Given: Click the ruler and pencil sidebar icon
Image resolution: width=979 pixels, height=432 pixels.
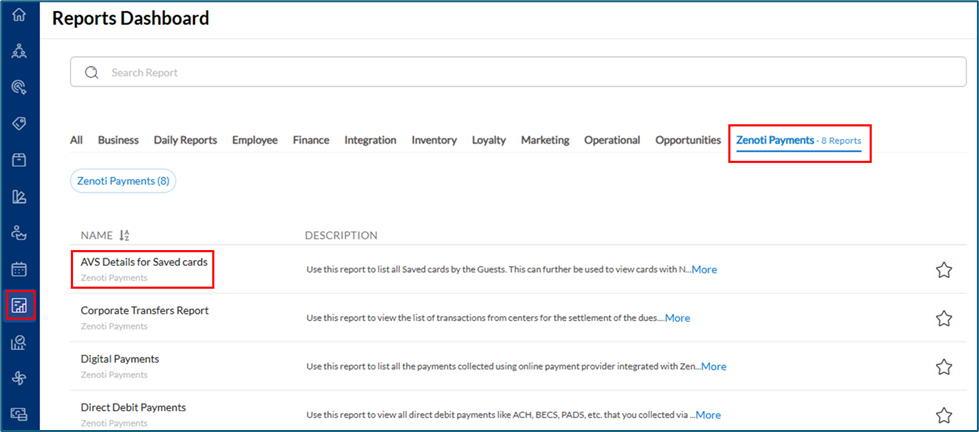Looking at the screenshot, I should [x=19, y=197].
